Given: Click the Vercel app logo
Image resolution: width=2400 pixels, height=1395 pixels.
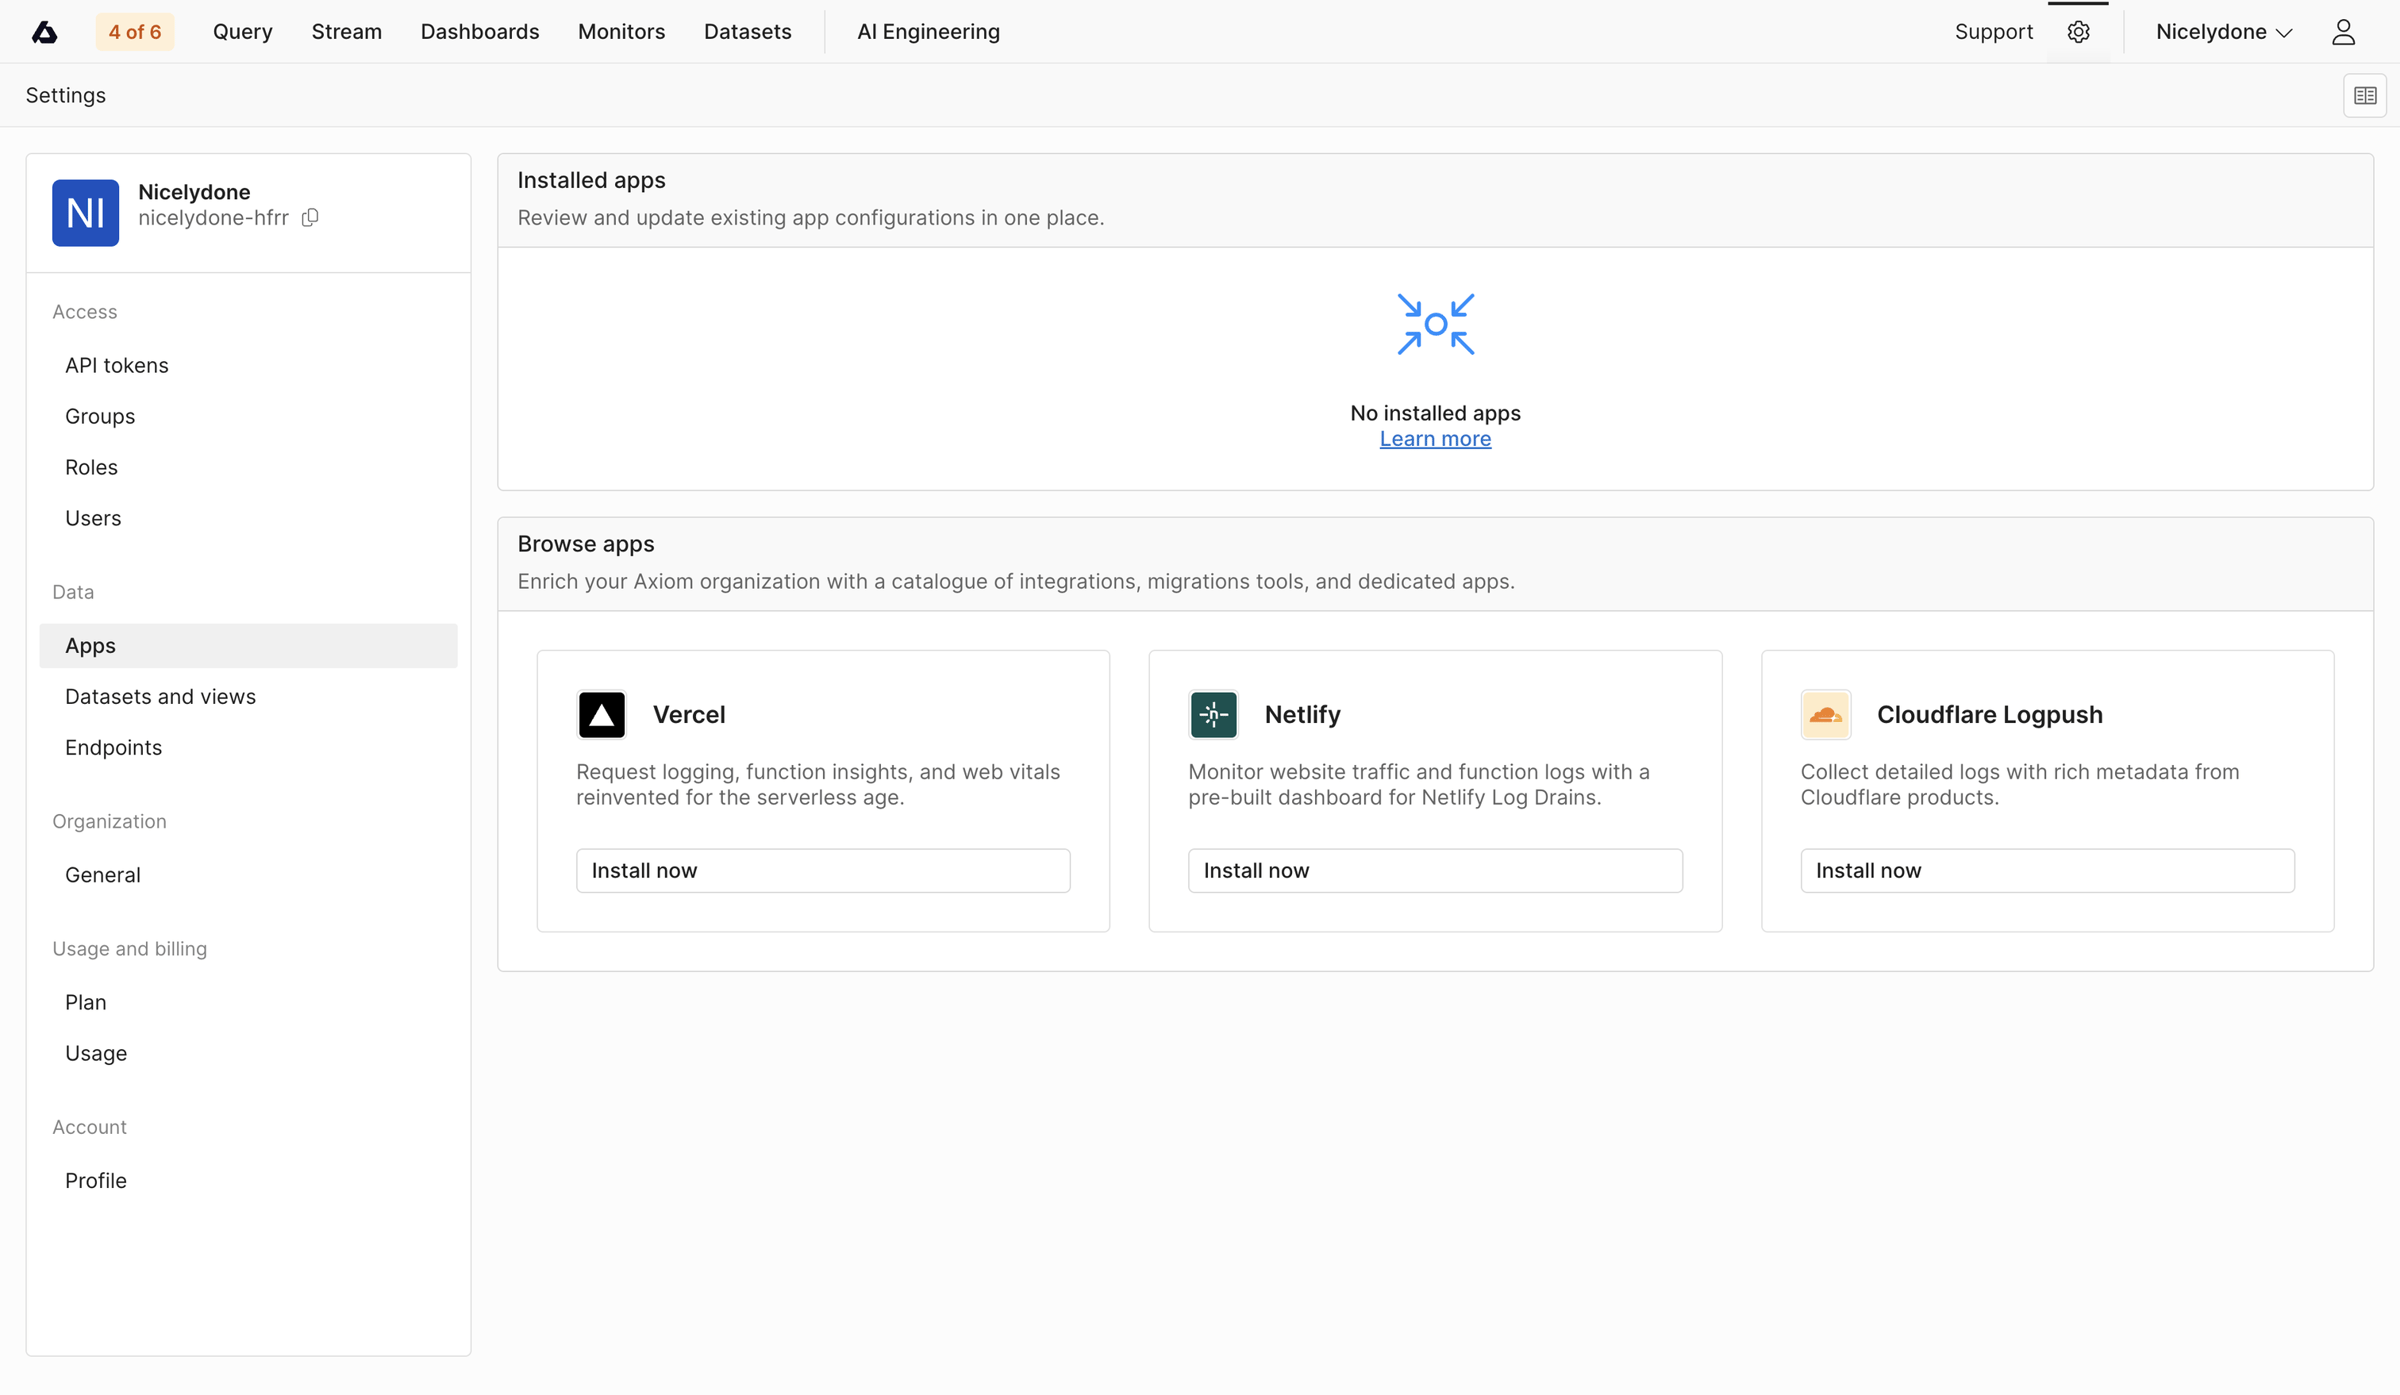Looking at the screenshot, I should [x=602, y=715].
